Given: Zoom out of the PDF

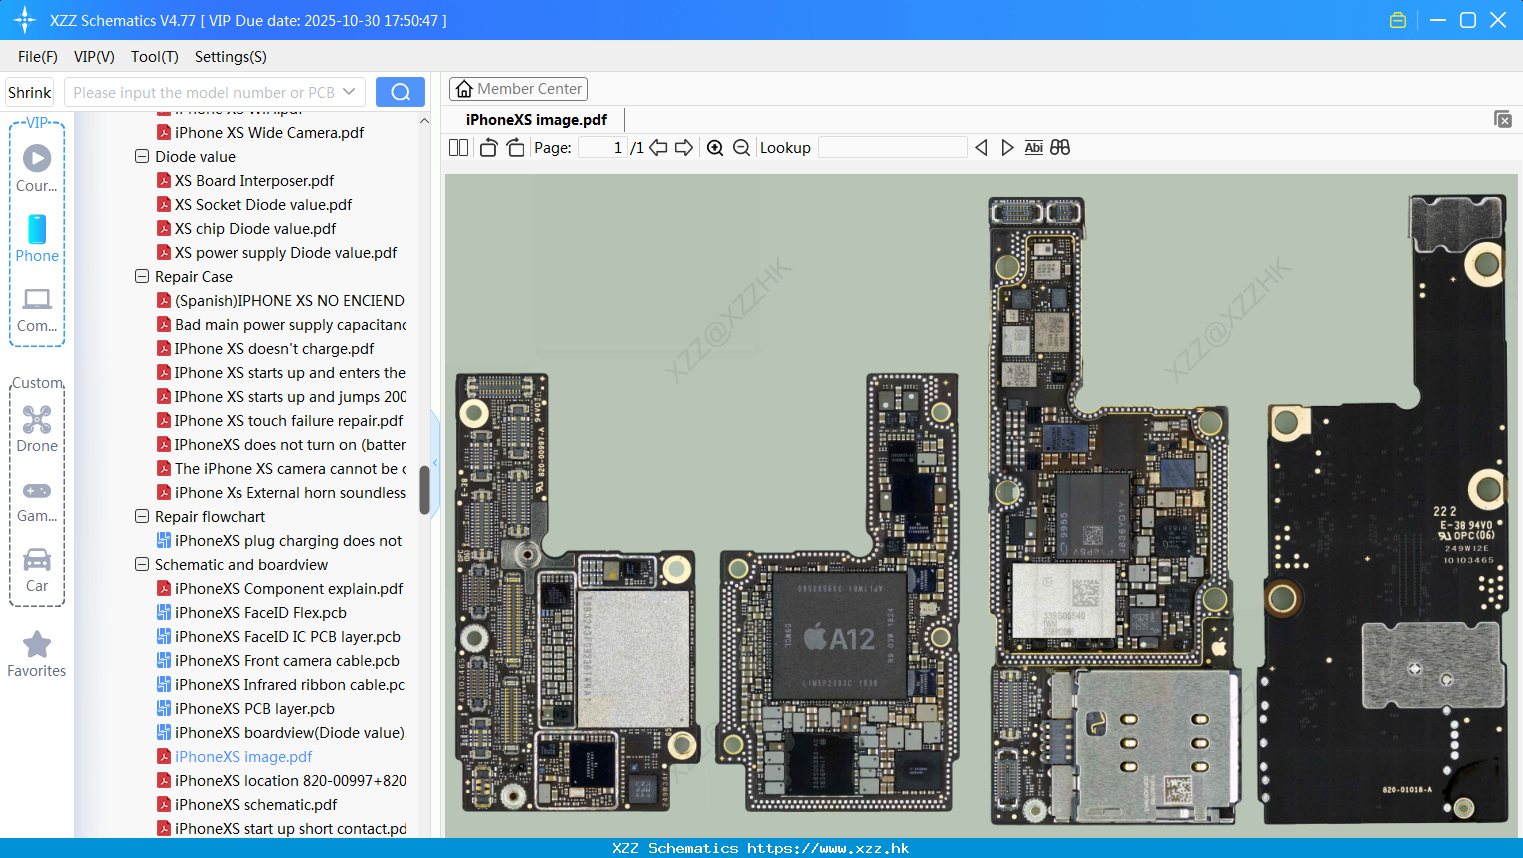Looking at the screenshot, I should [x=741, y=147].
